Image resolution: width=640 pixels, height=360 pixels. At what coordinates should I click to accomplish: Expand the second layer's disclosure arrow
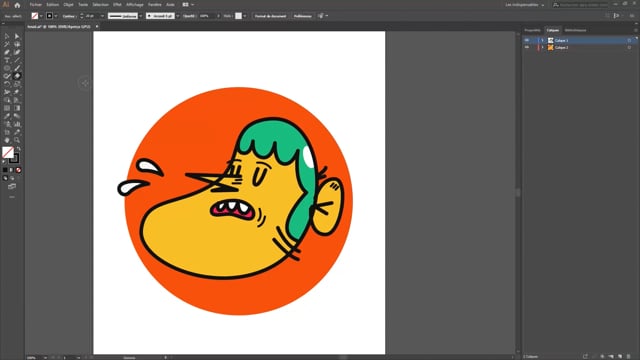pos(542,47)
